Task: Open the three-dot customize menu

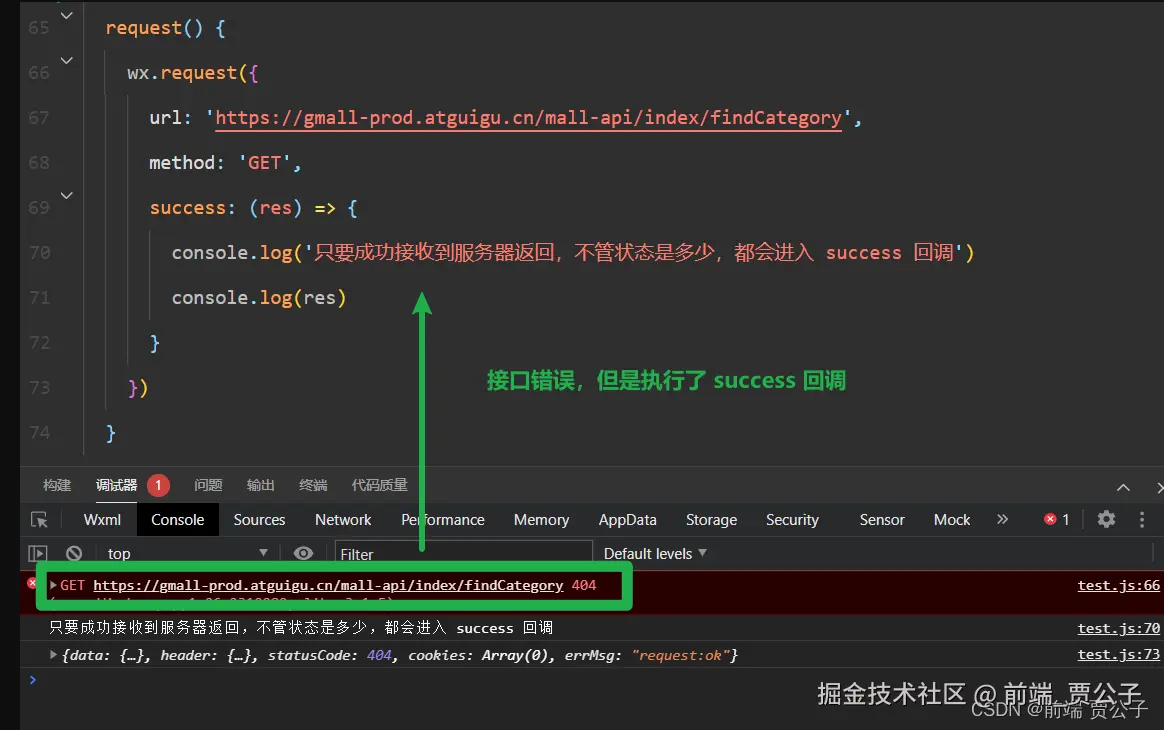Action: point(1142,519)
